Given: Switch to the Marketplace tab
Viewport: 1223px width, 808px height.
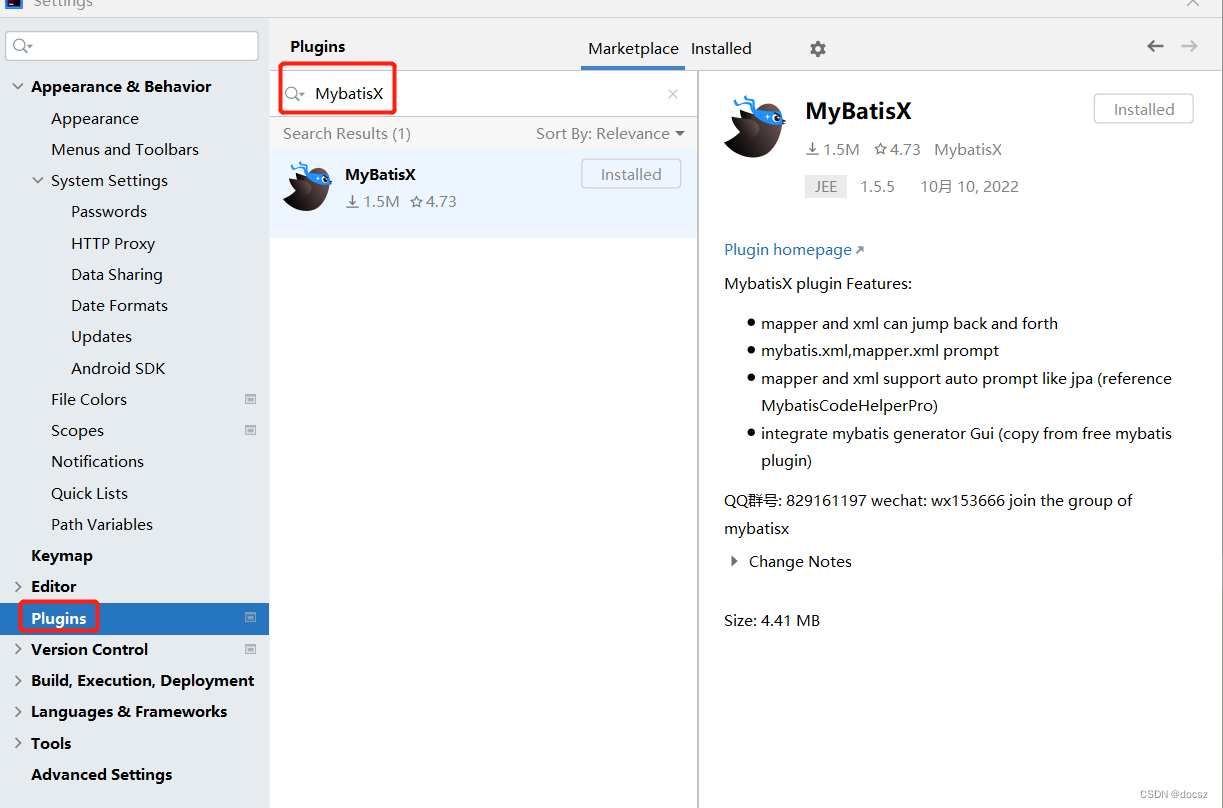Looking at the screenshot, I should pyautogui.click(x=633, y=48).
